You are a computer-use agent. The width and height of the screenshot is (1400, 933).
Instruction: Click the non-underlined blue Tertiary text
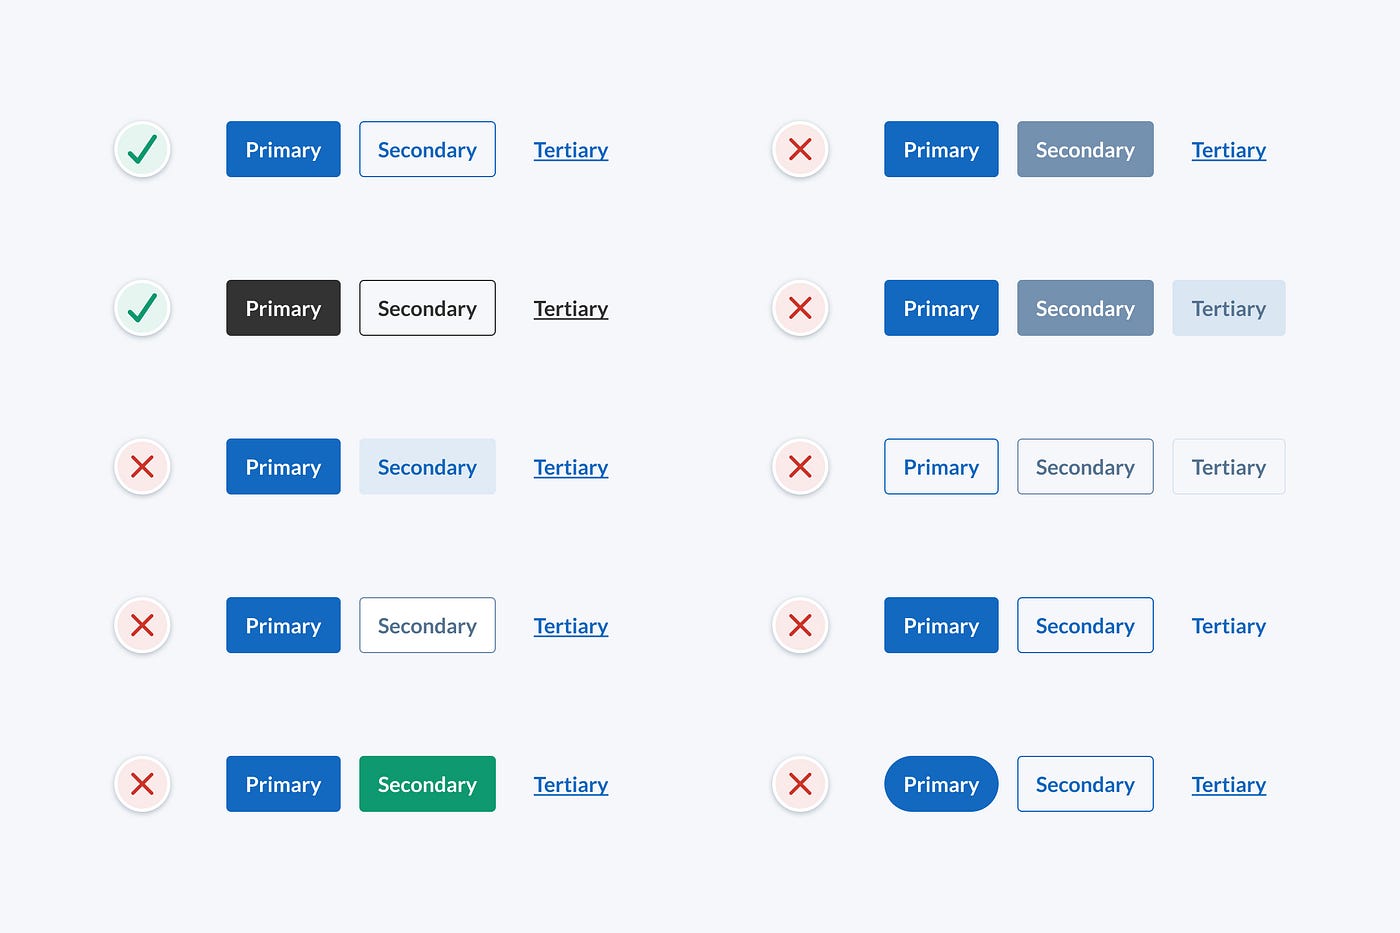[1229, 626]
